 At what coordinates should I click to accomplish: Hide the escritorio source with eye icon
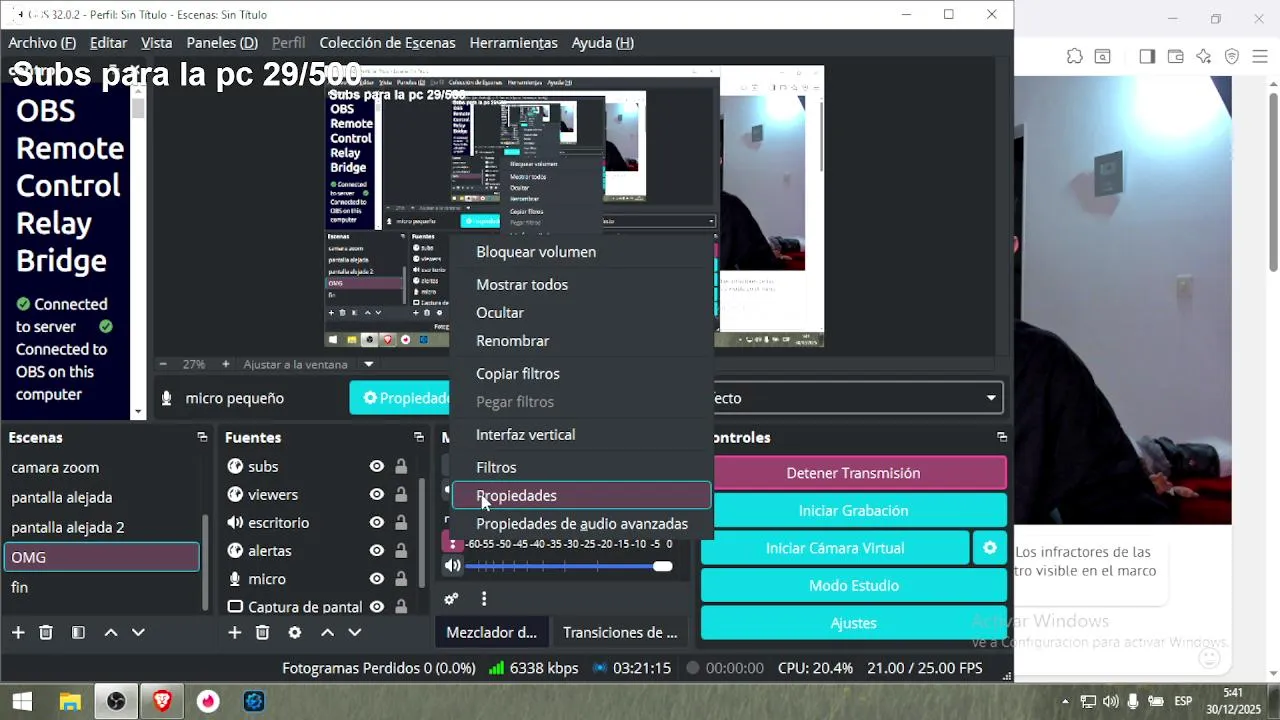point(377,522)
